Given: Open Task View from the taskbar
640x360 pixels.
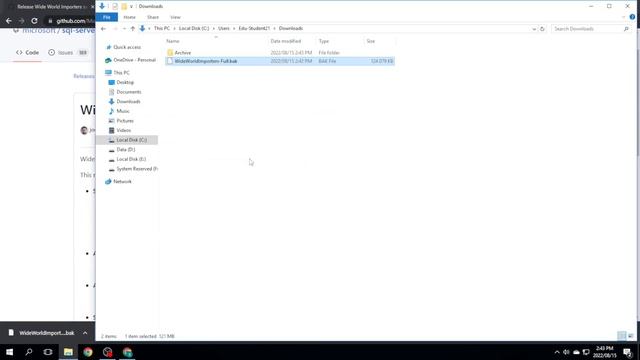Looking at the screenshot, I should pos(48,352).
